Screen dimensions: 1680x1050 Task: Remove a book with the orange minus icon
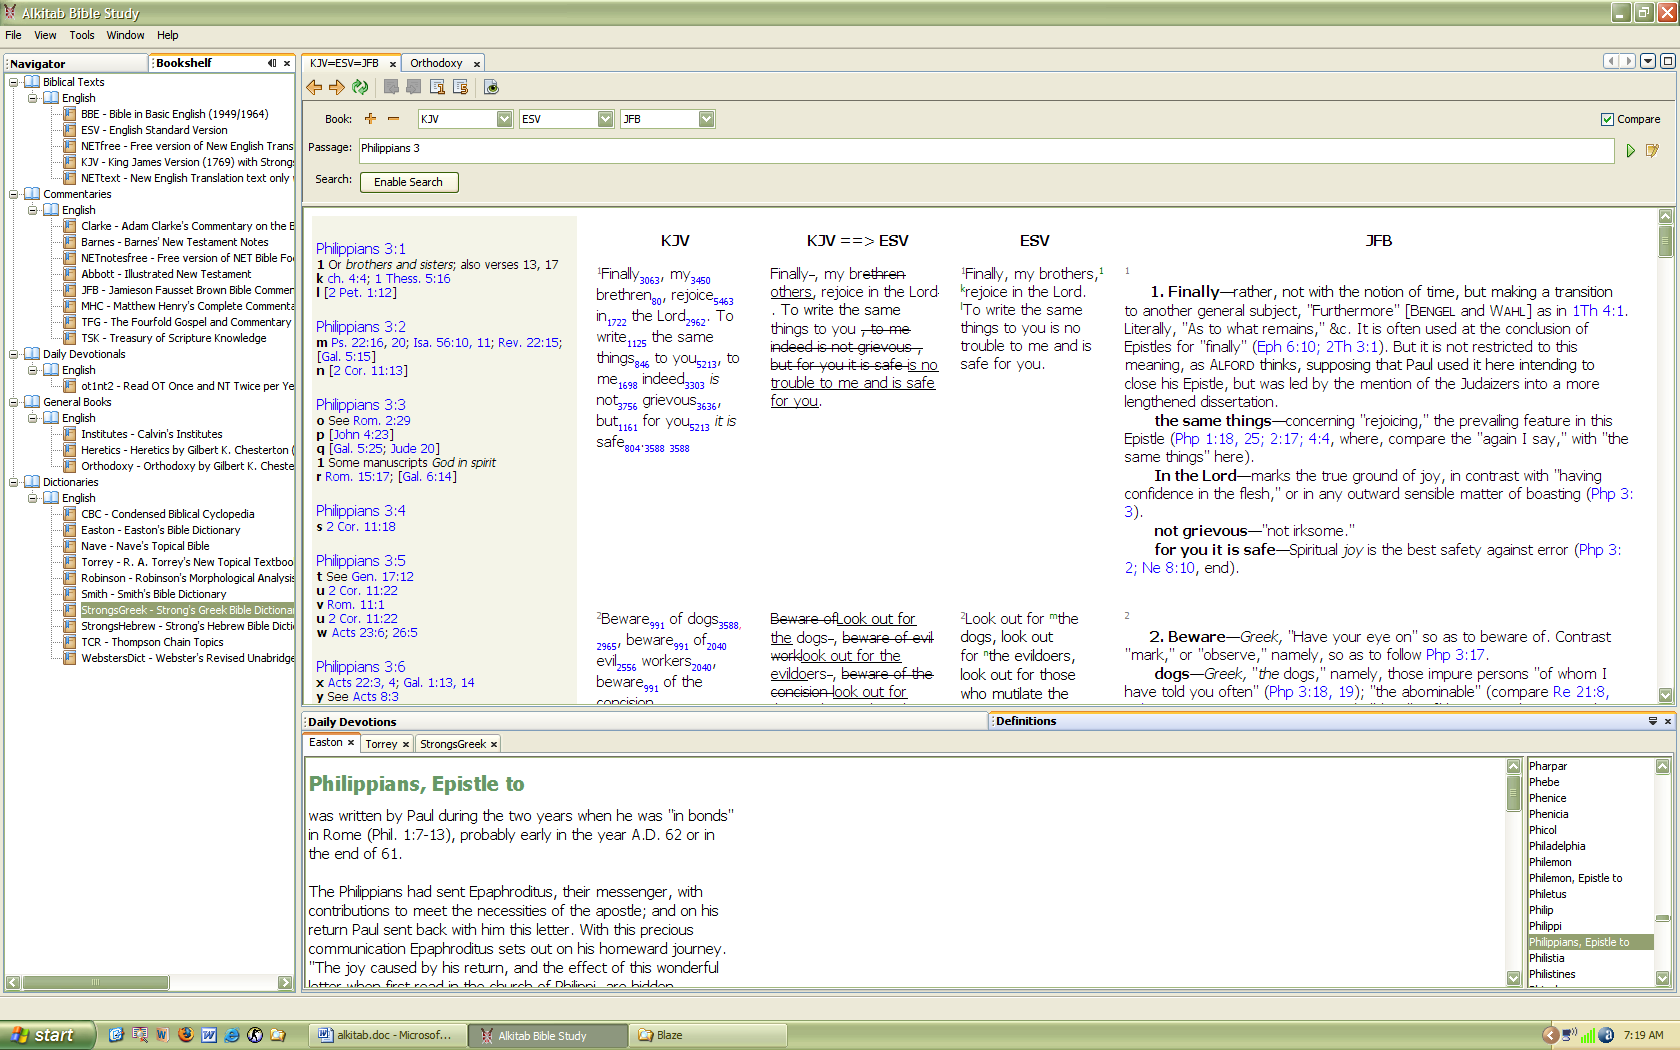(x=393, y=119)
